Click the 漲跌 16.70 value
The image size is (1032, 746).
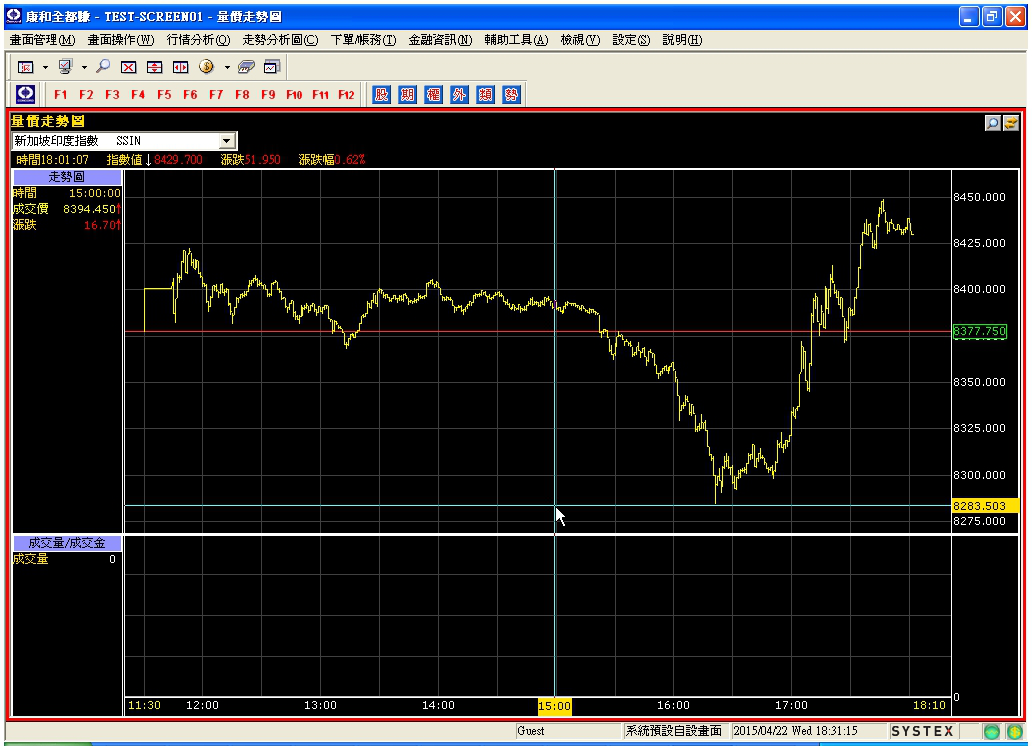100,225
